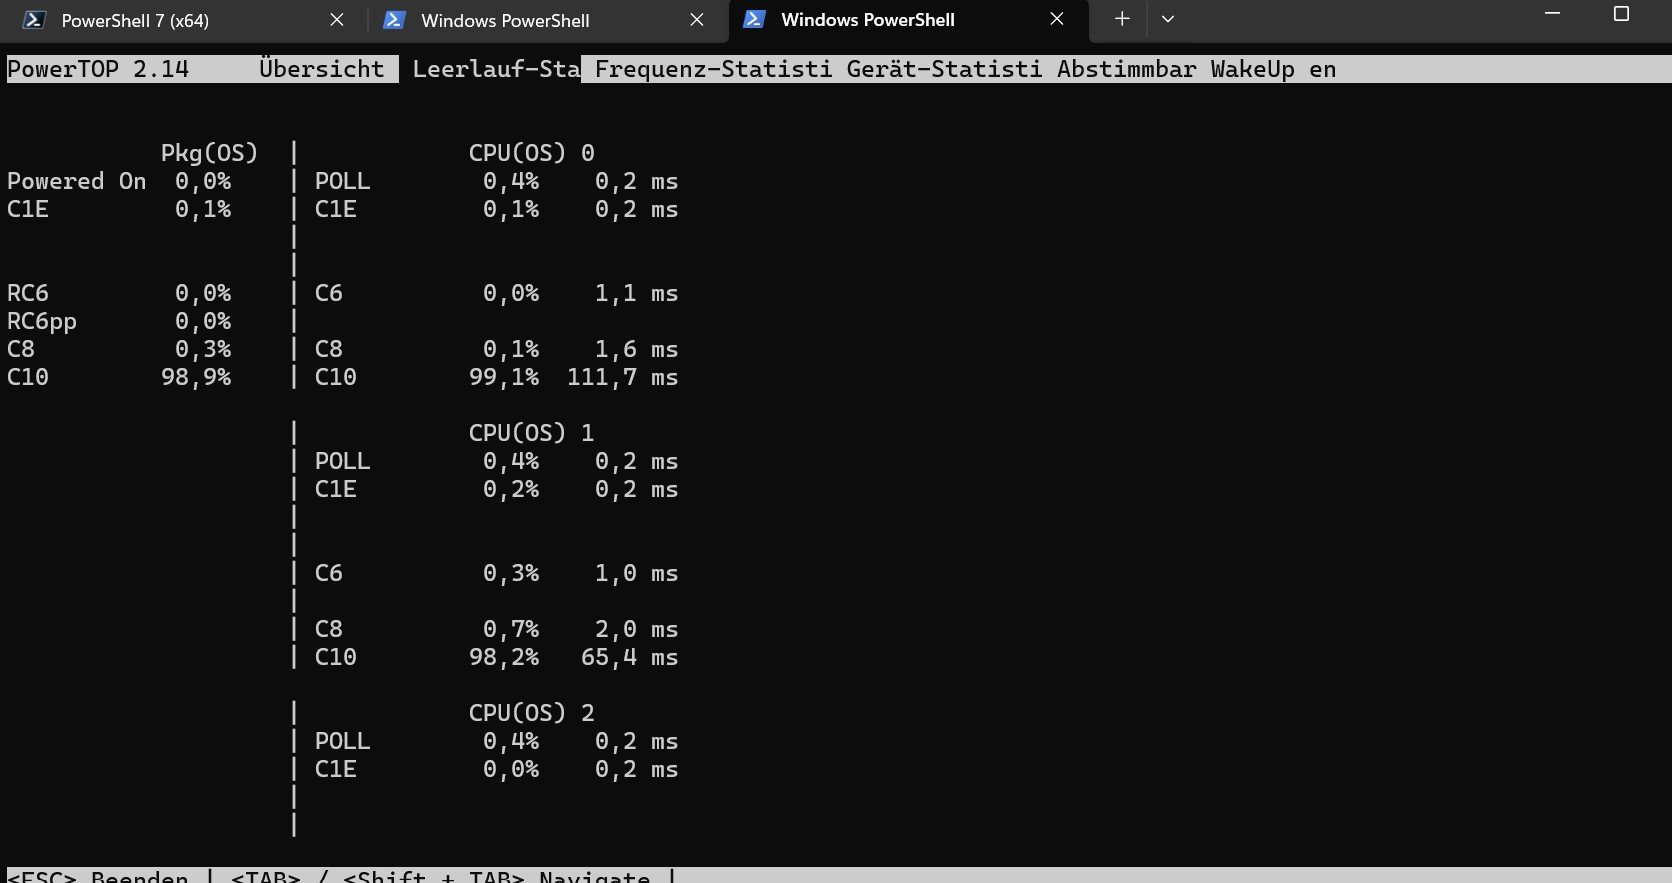This screenshot has width=1672, height=883.
Task: Select the Leerlauf-Sta tab
Action: pos(496,69)
